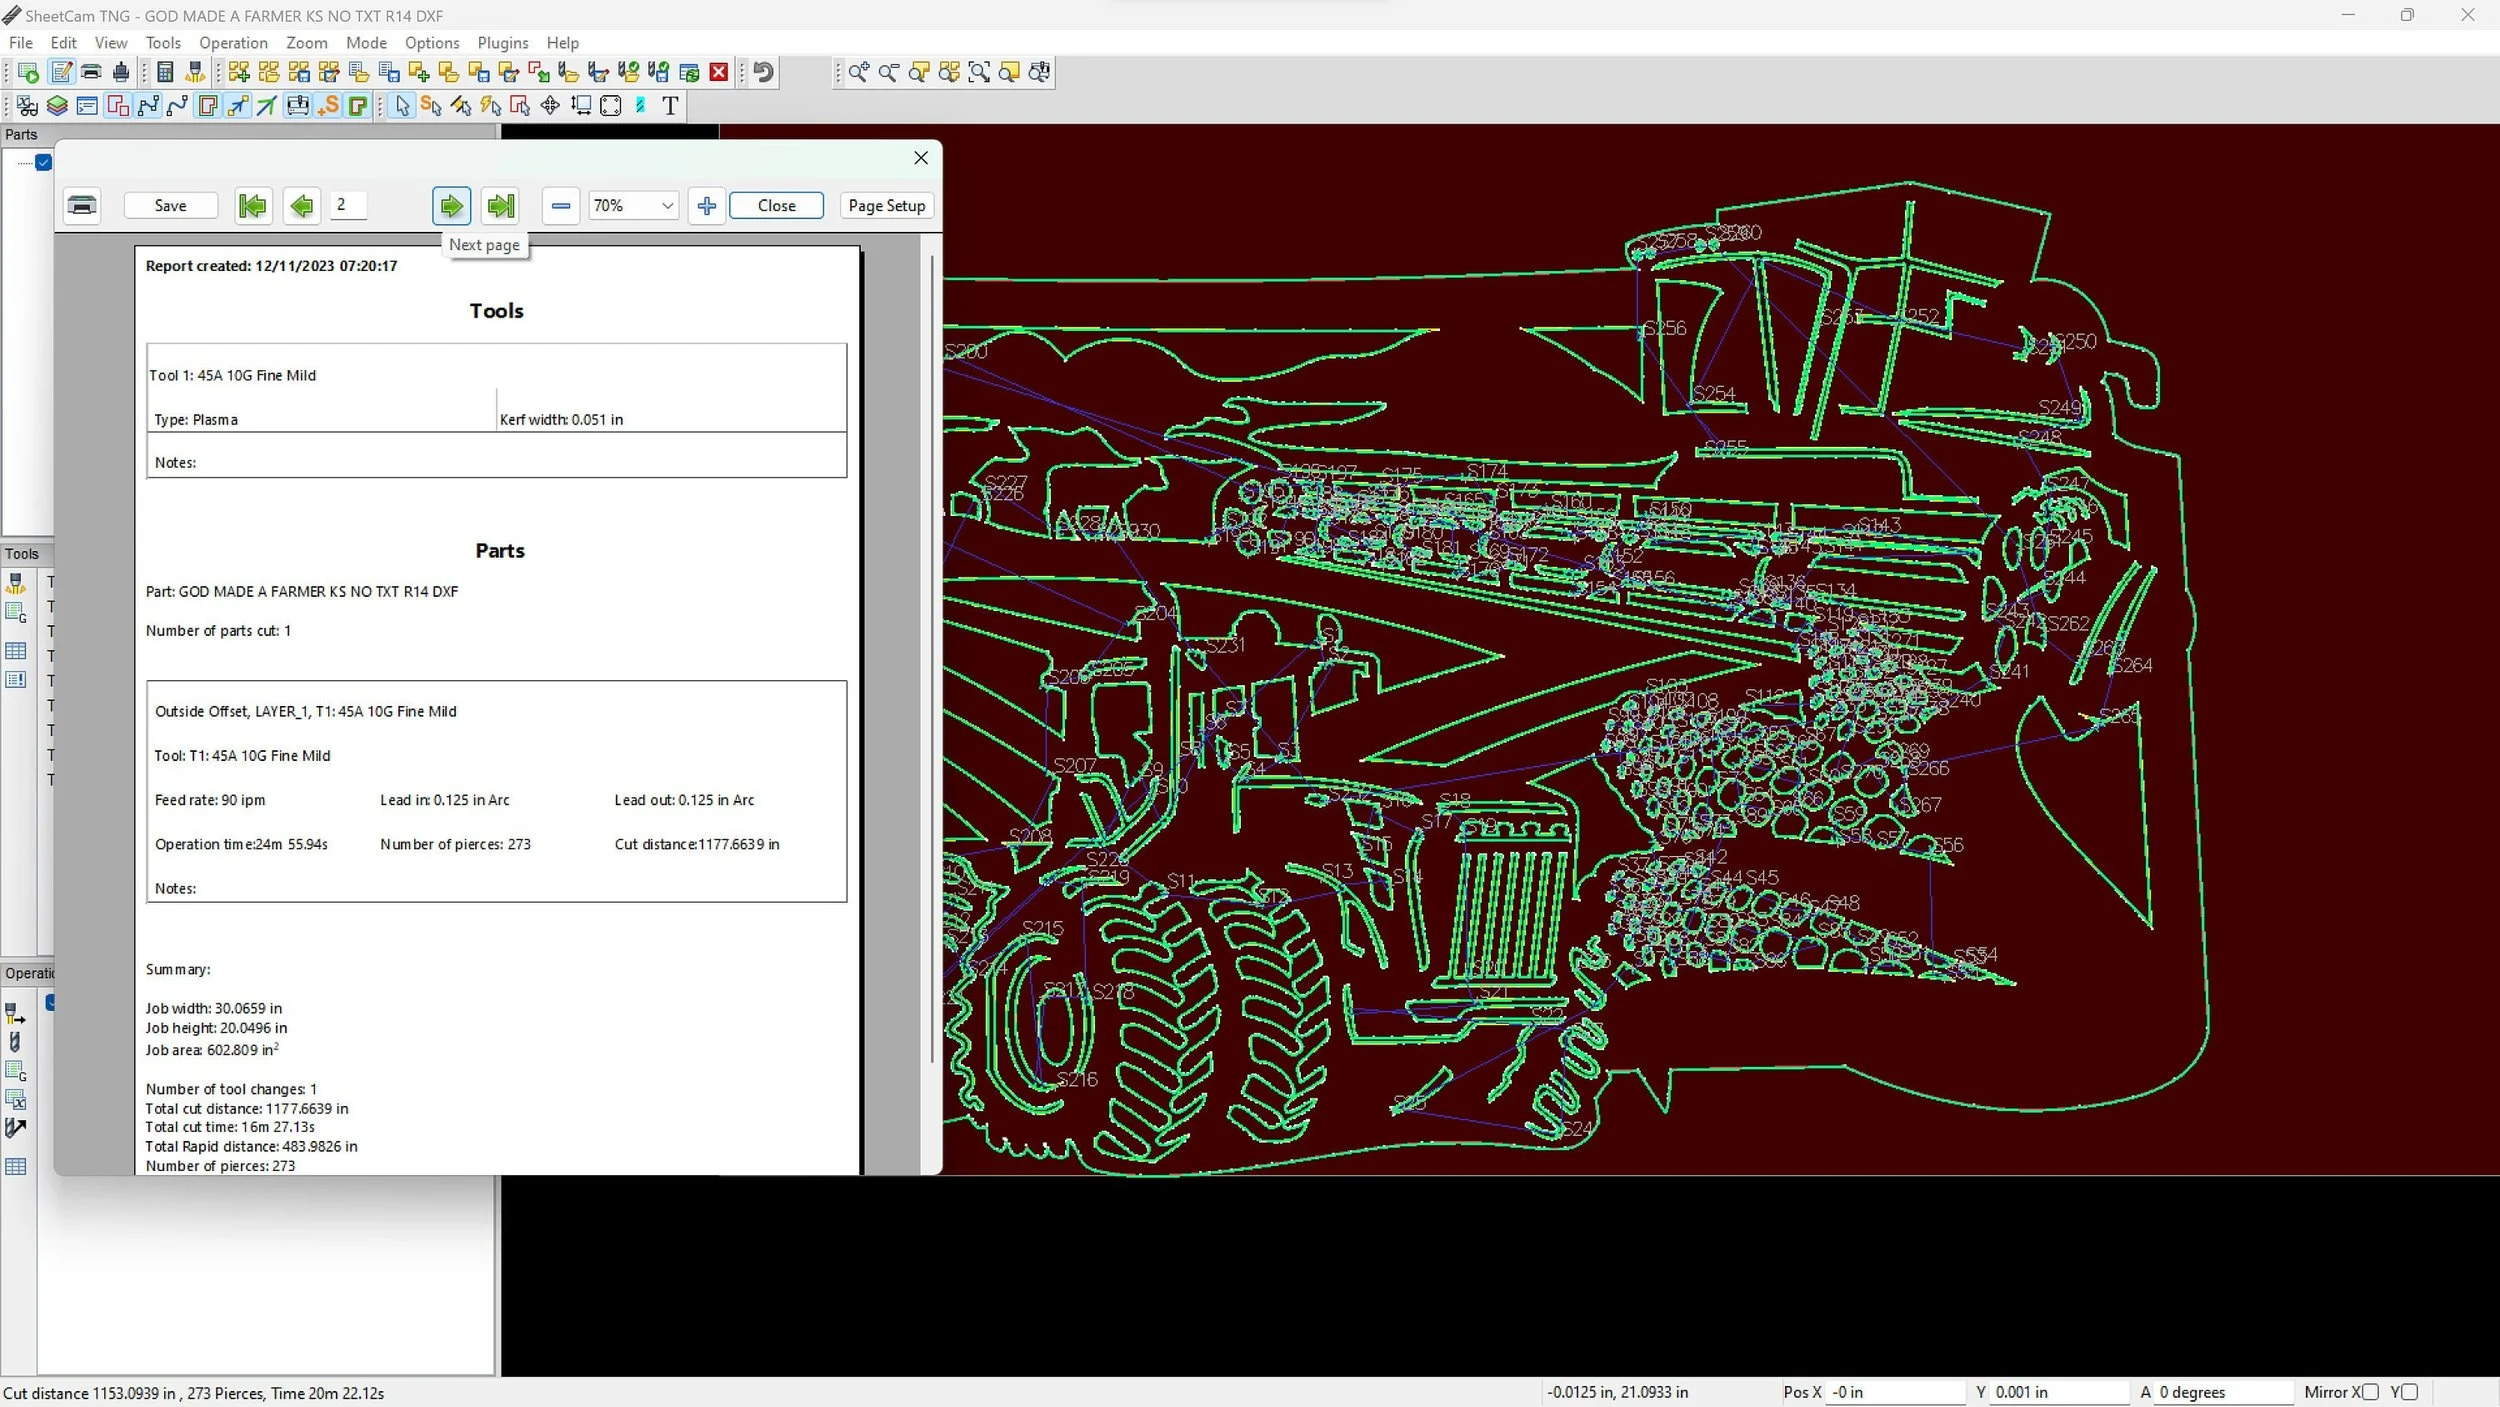Open the Plugins menu
The width and height of the screenshot is (2500, 1407).
coord(503,43)
